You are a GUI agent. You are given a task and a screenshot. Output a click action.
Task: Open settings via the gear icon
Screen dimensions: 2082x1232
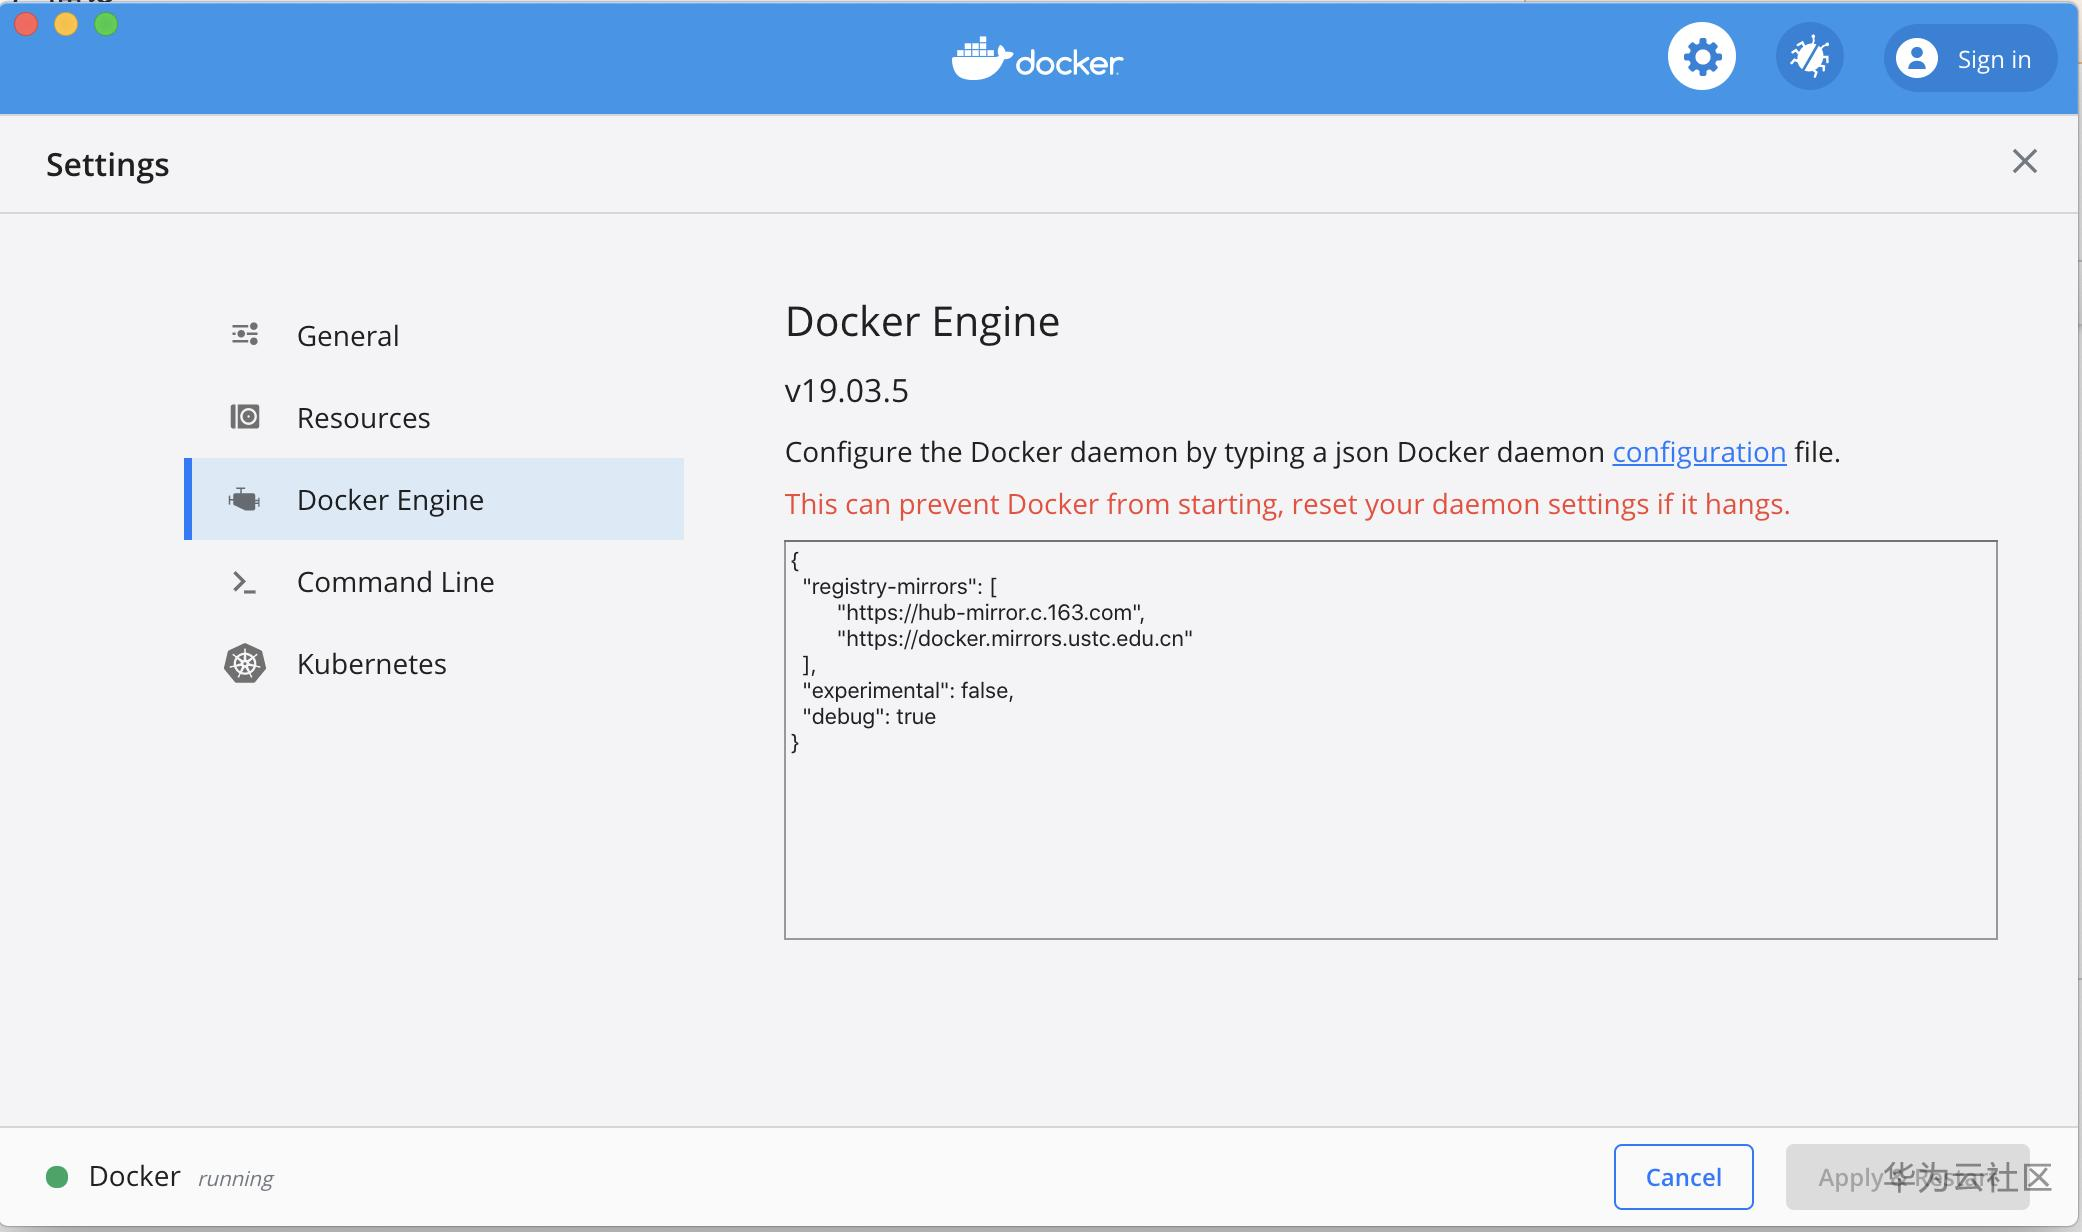click(x=1701, y=57)
